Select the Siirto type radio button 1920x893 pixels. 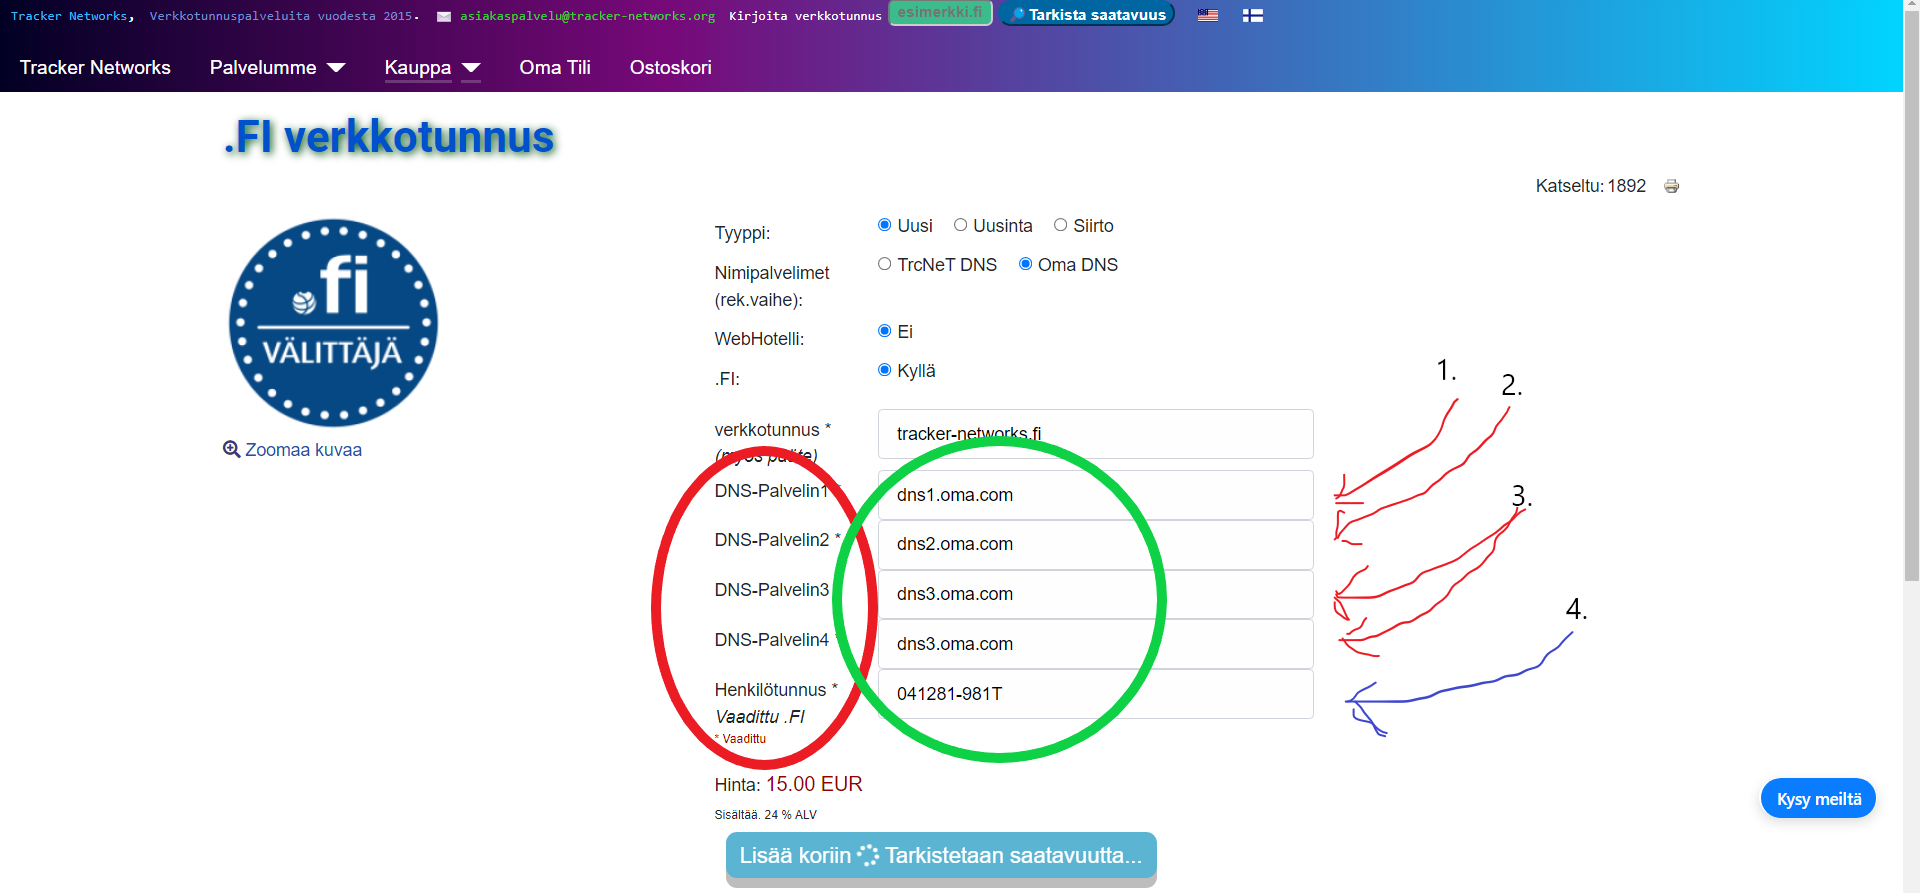click(x=1060, y=225)
